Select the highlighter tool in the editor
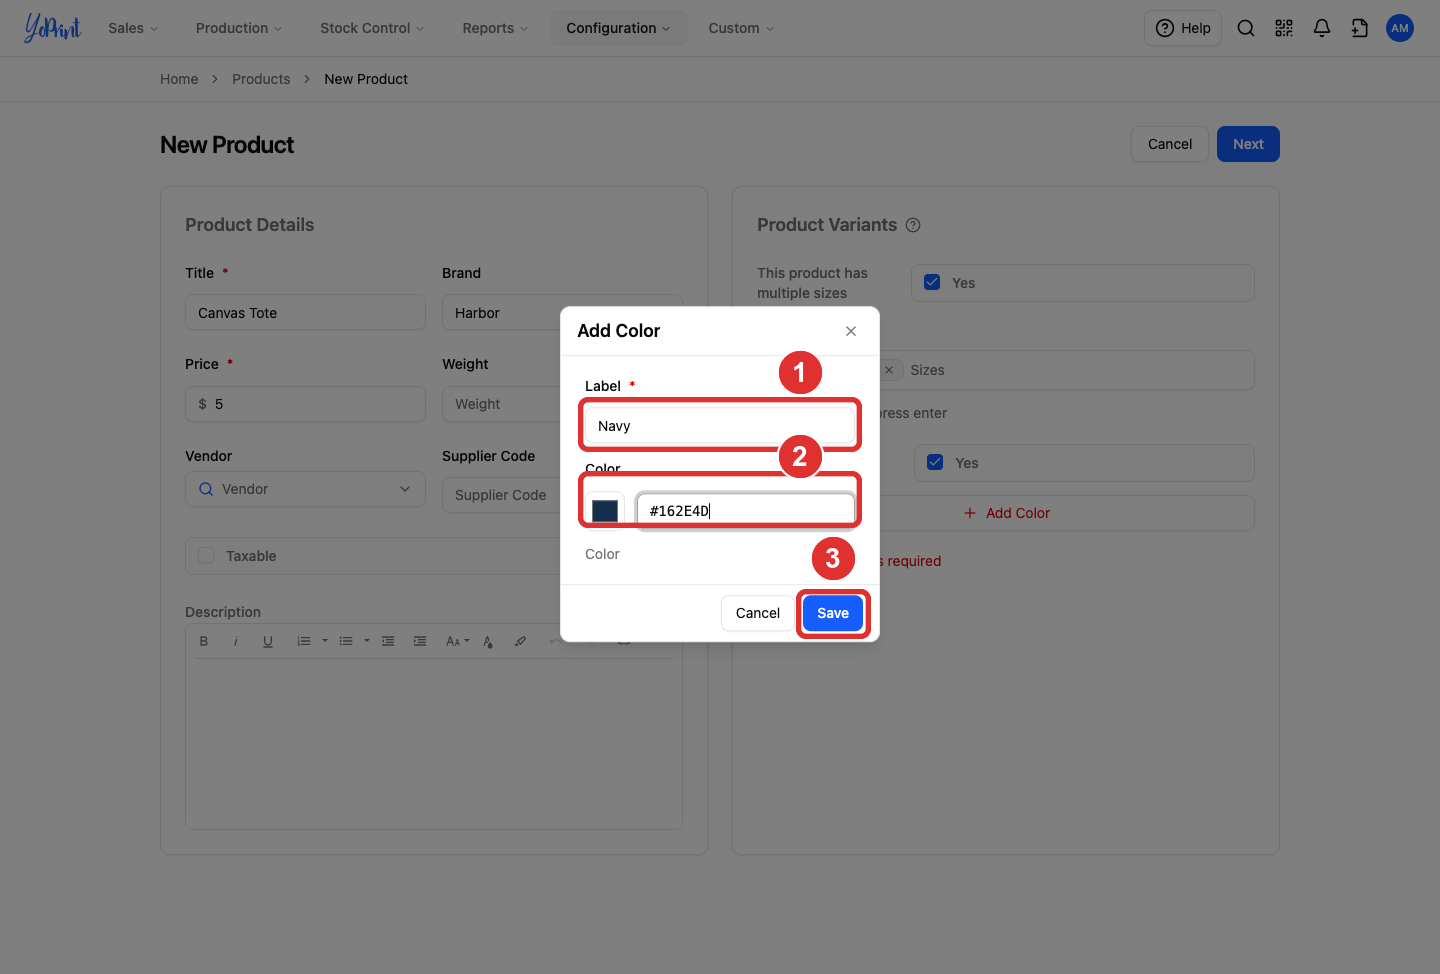 (520, 641)
